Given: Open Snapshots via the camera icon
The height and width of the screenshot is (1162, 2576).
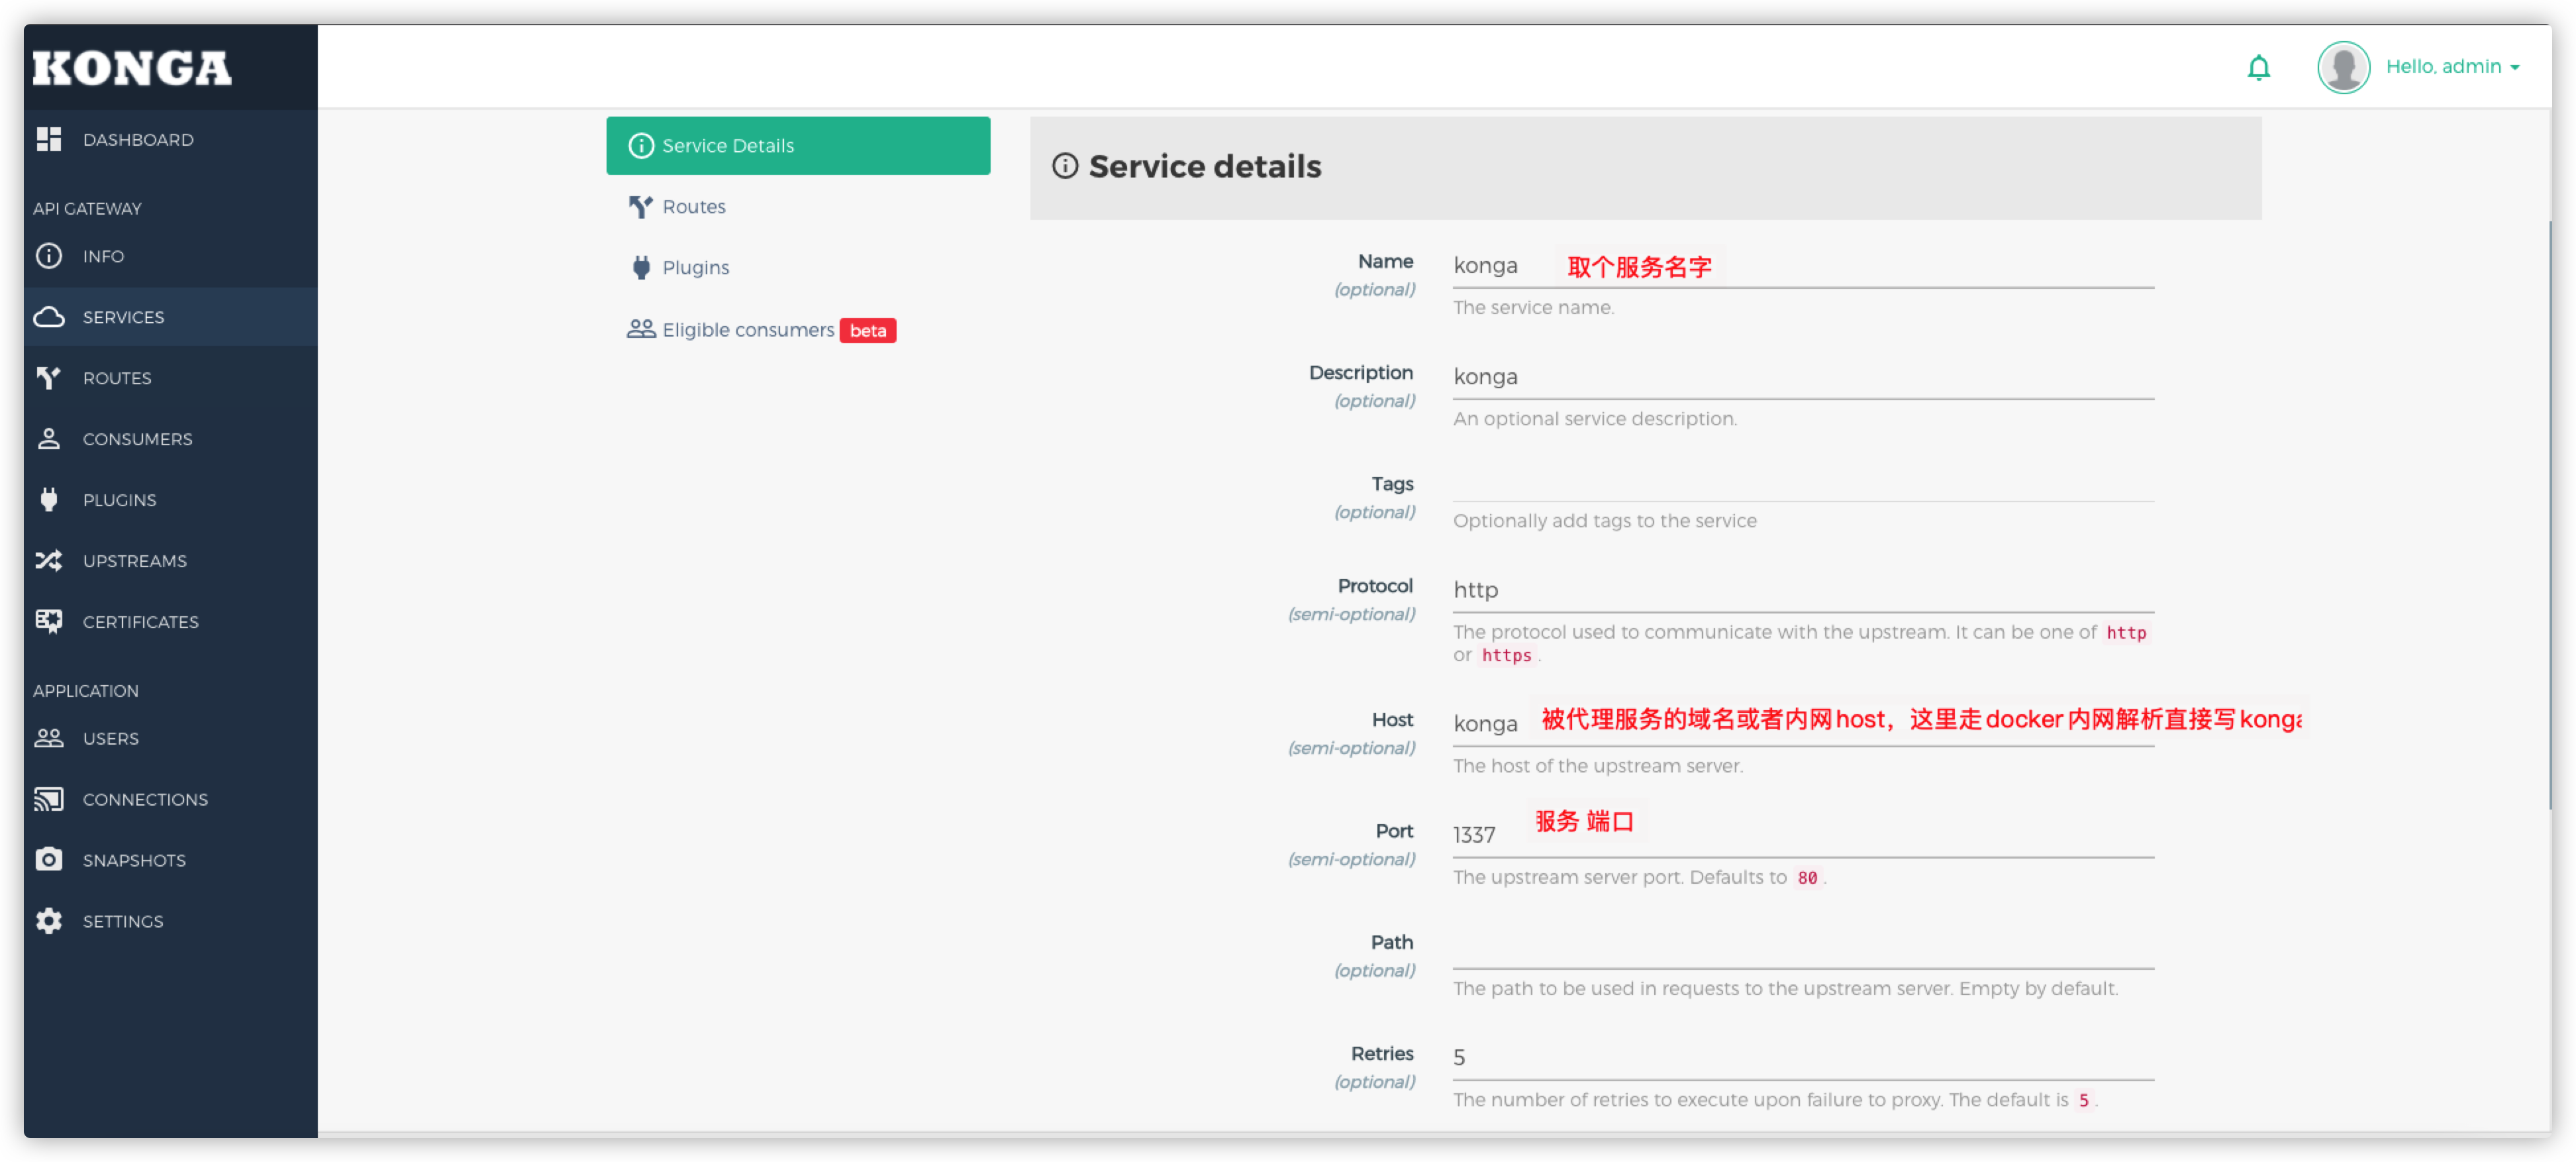Looking at the screenshot, I should coord(48,859).
